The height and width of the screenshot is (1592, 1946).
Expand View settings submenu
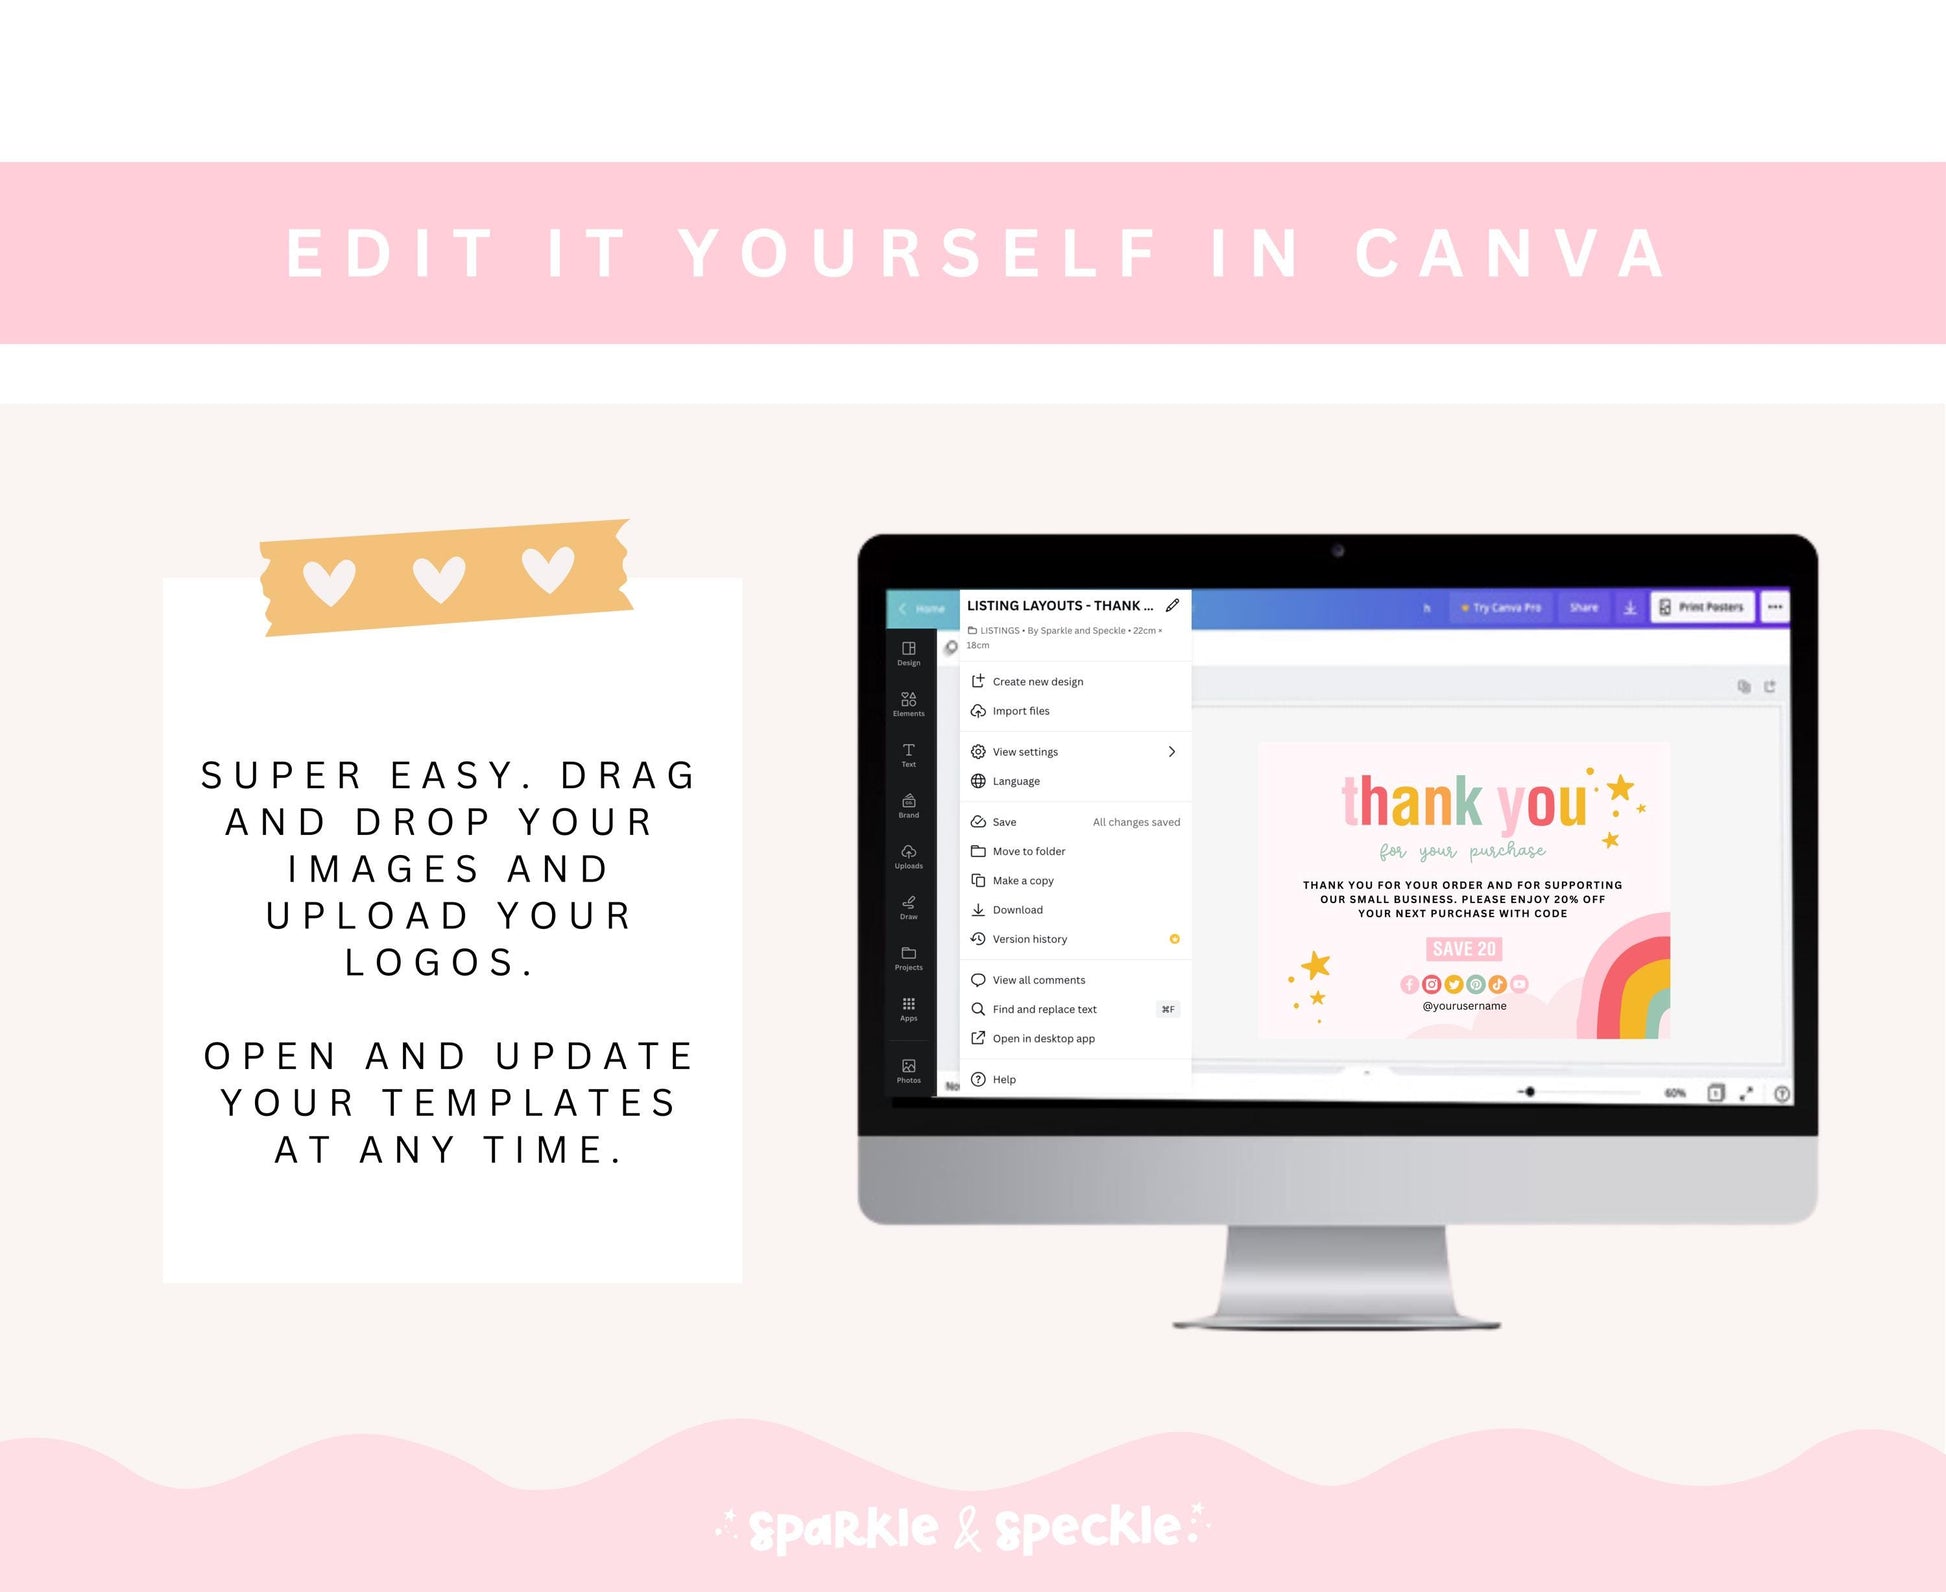tap(1172, 752)
